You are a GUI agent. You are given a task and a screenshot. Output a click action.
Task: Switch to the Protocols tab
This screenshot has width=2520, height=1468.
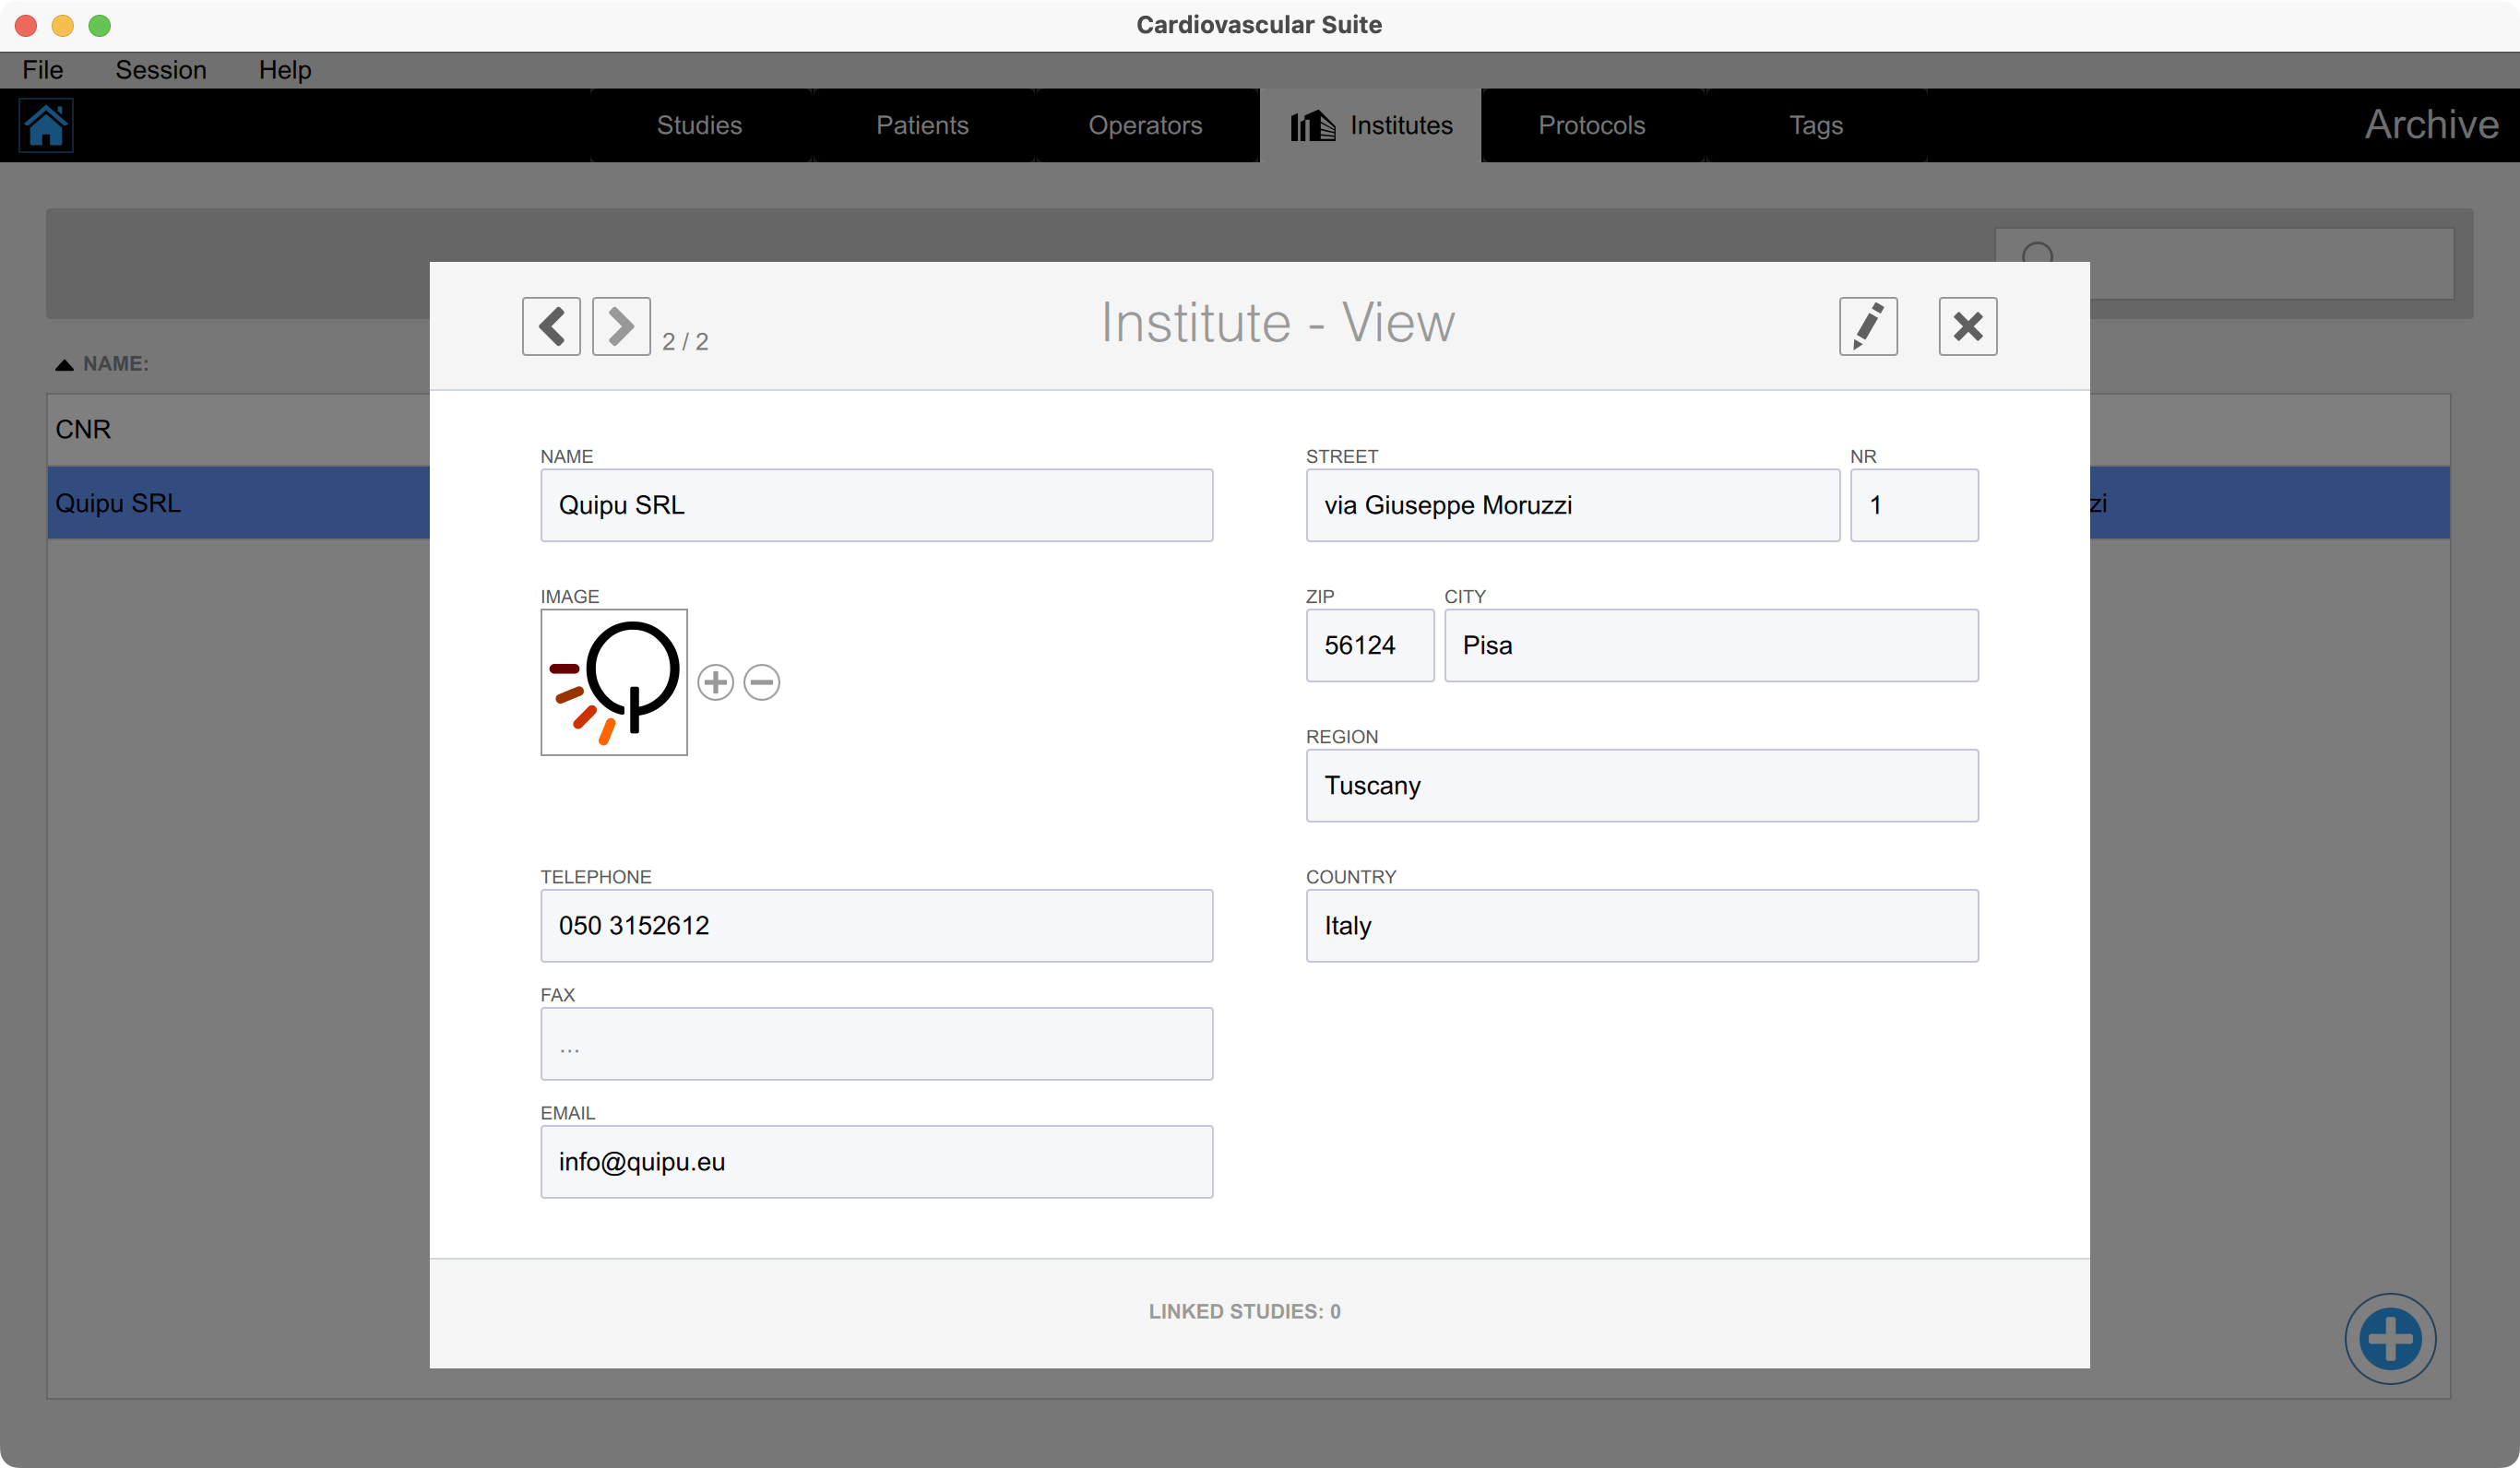[1591, 125]
